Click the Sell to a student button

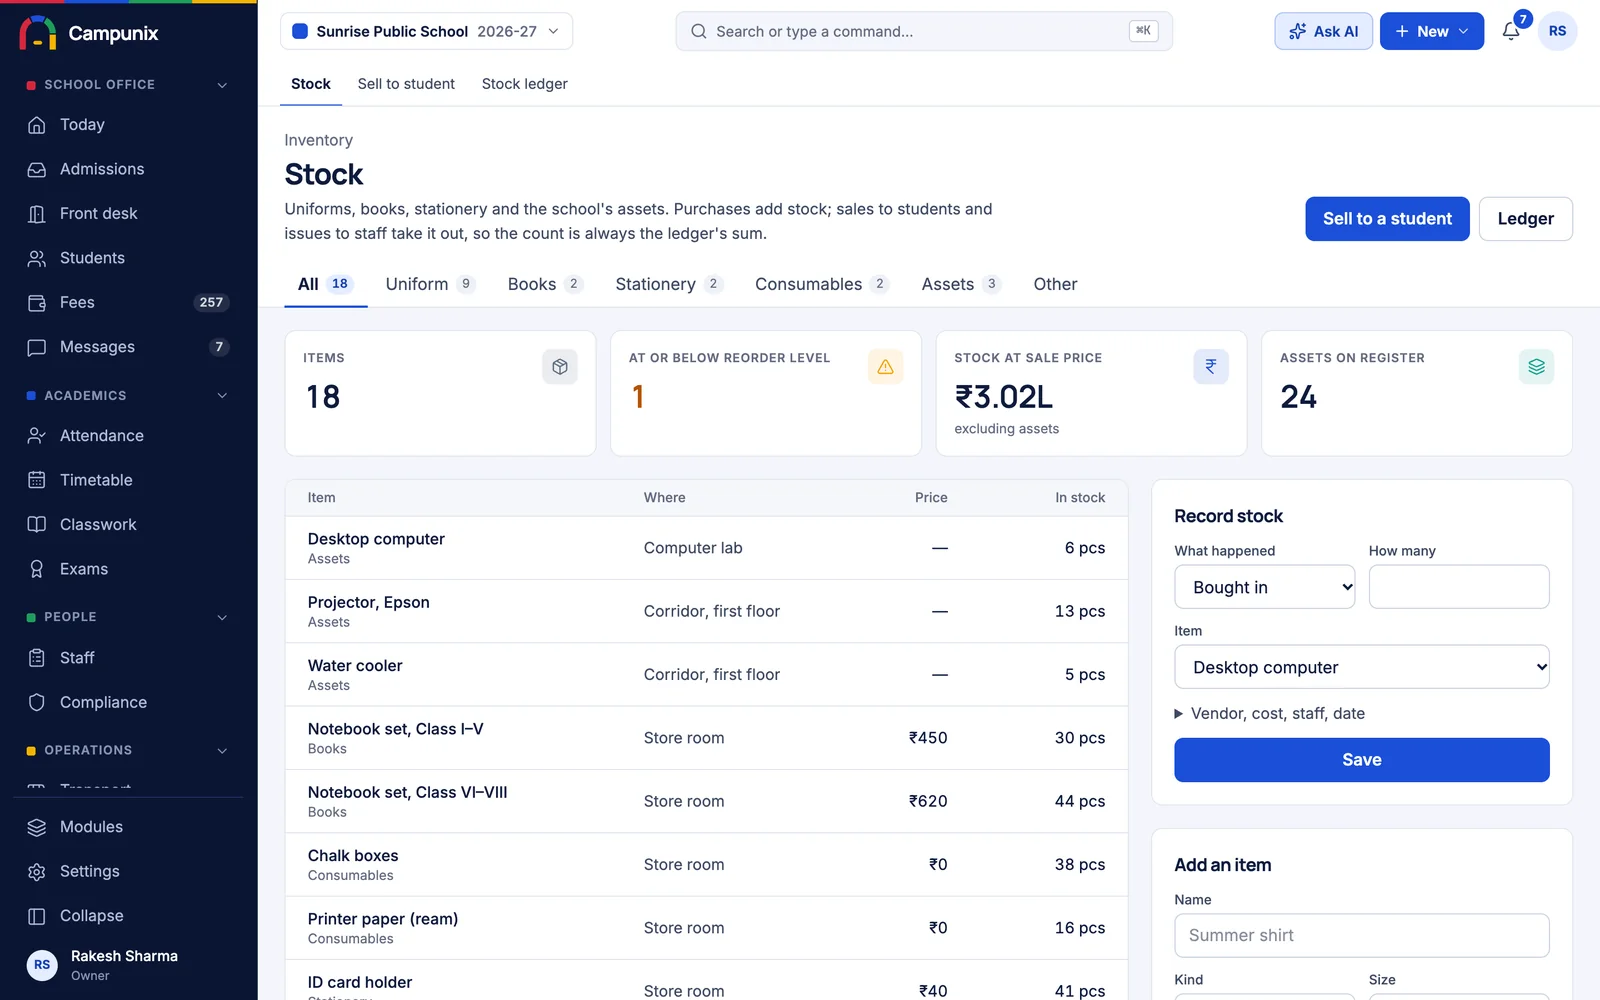(x=1387, y=219)
